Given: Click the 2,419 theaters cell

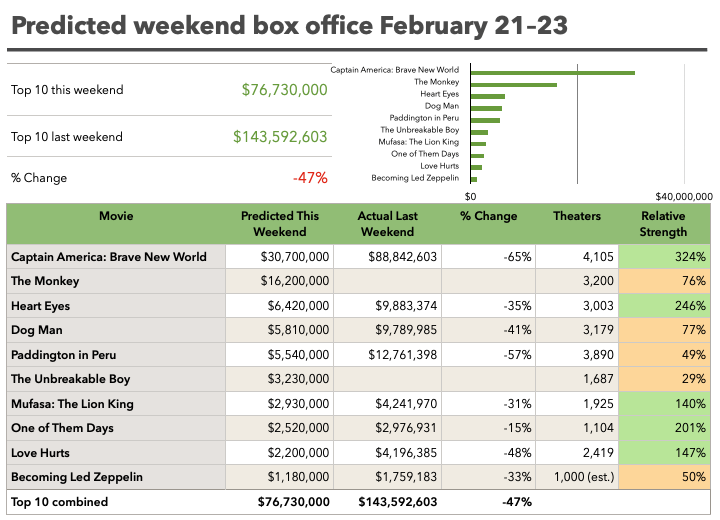Looking at the screenshot, I should click(577, 452).
